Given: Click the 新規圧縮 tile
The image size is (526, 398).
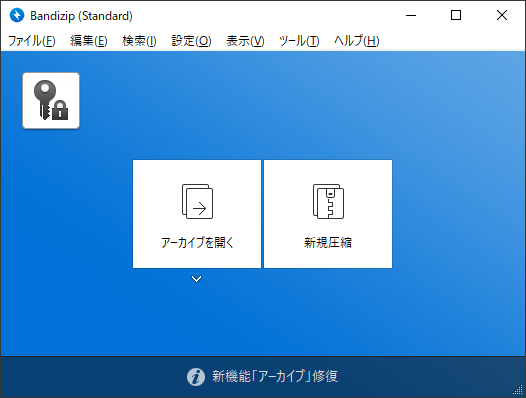Looking at the screenshot, I should click(328, 214).
